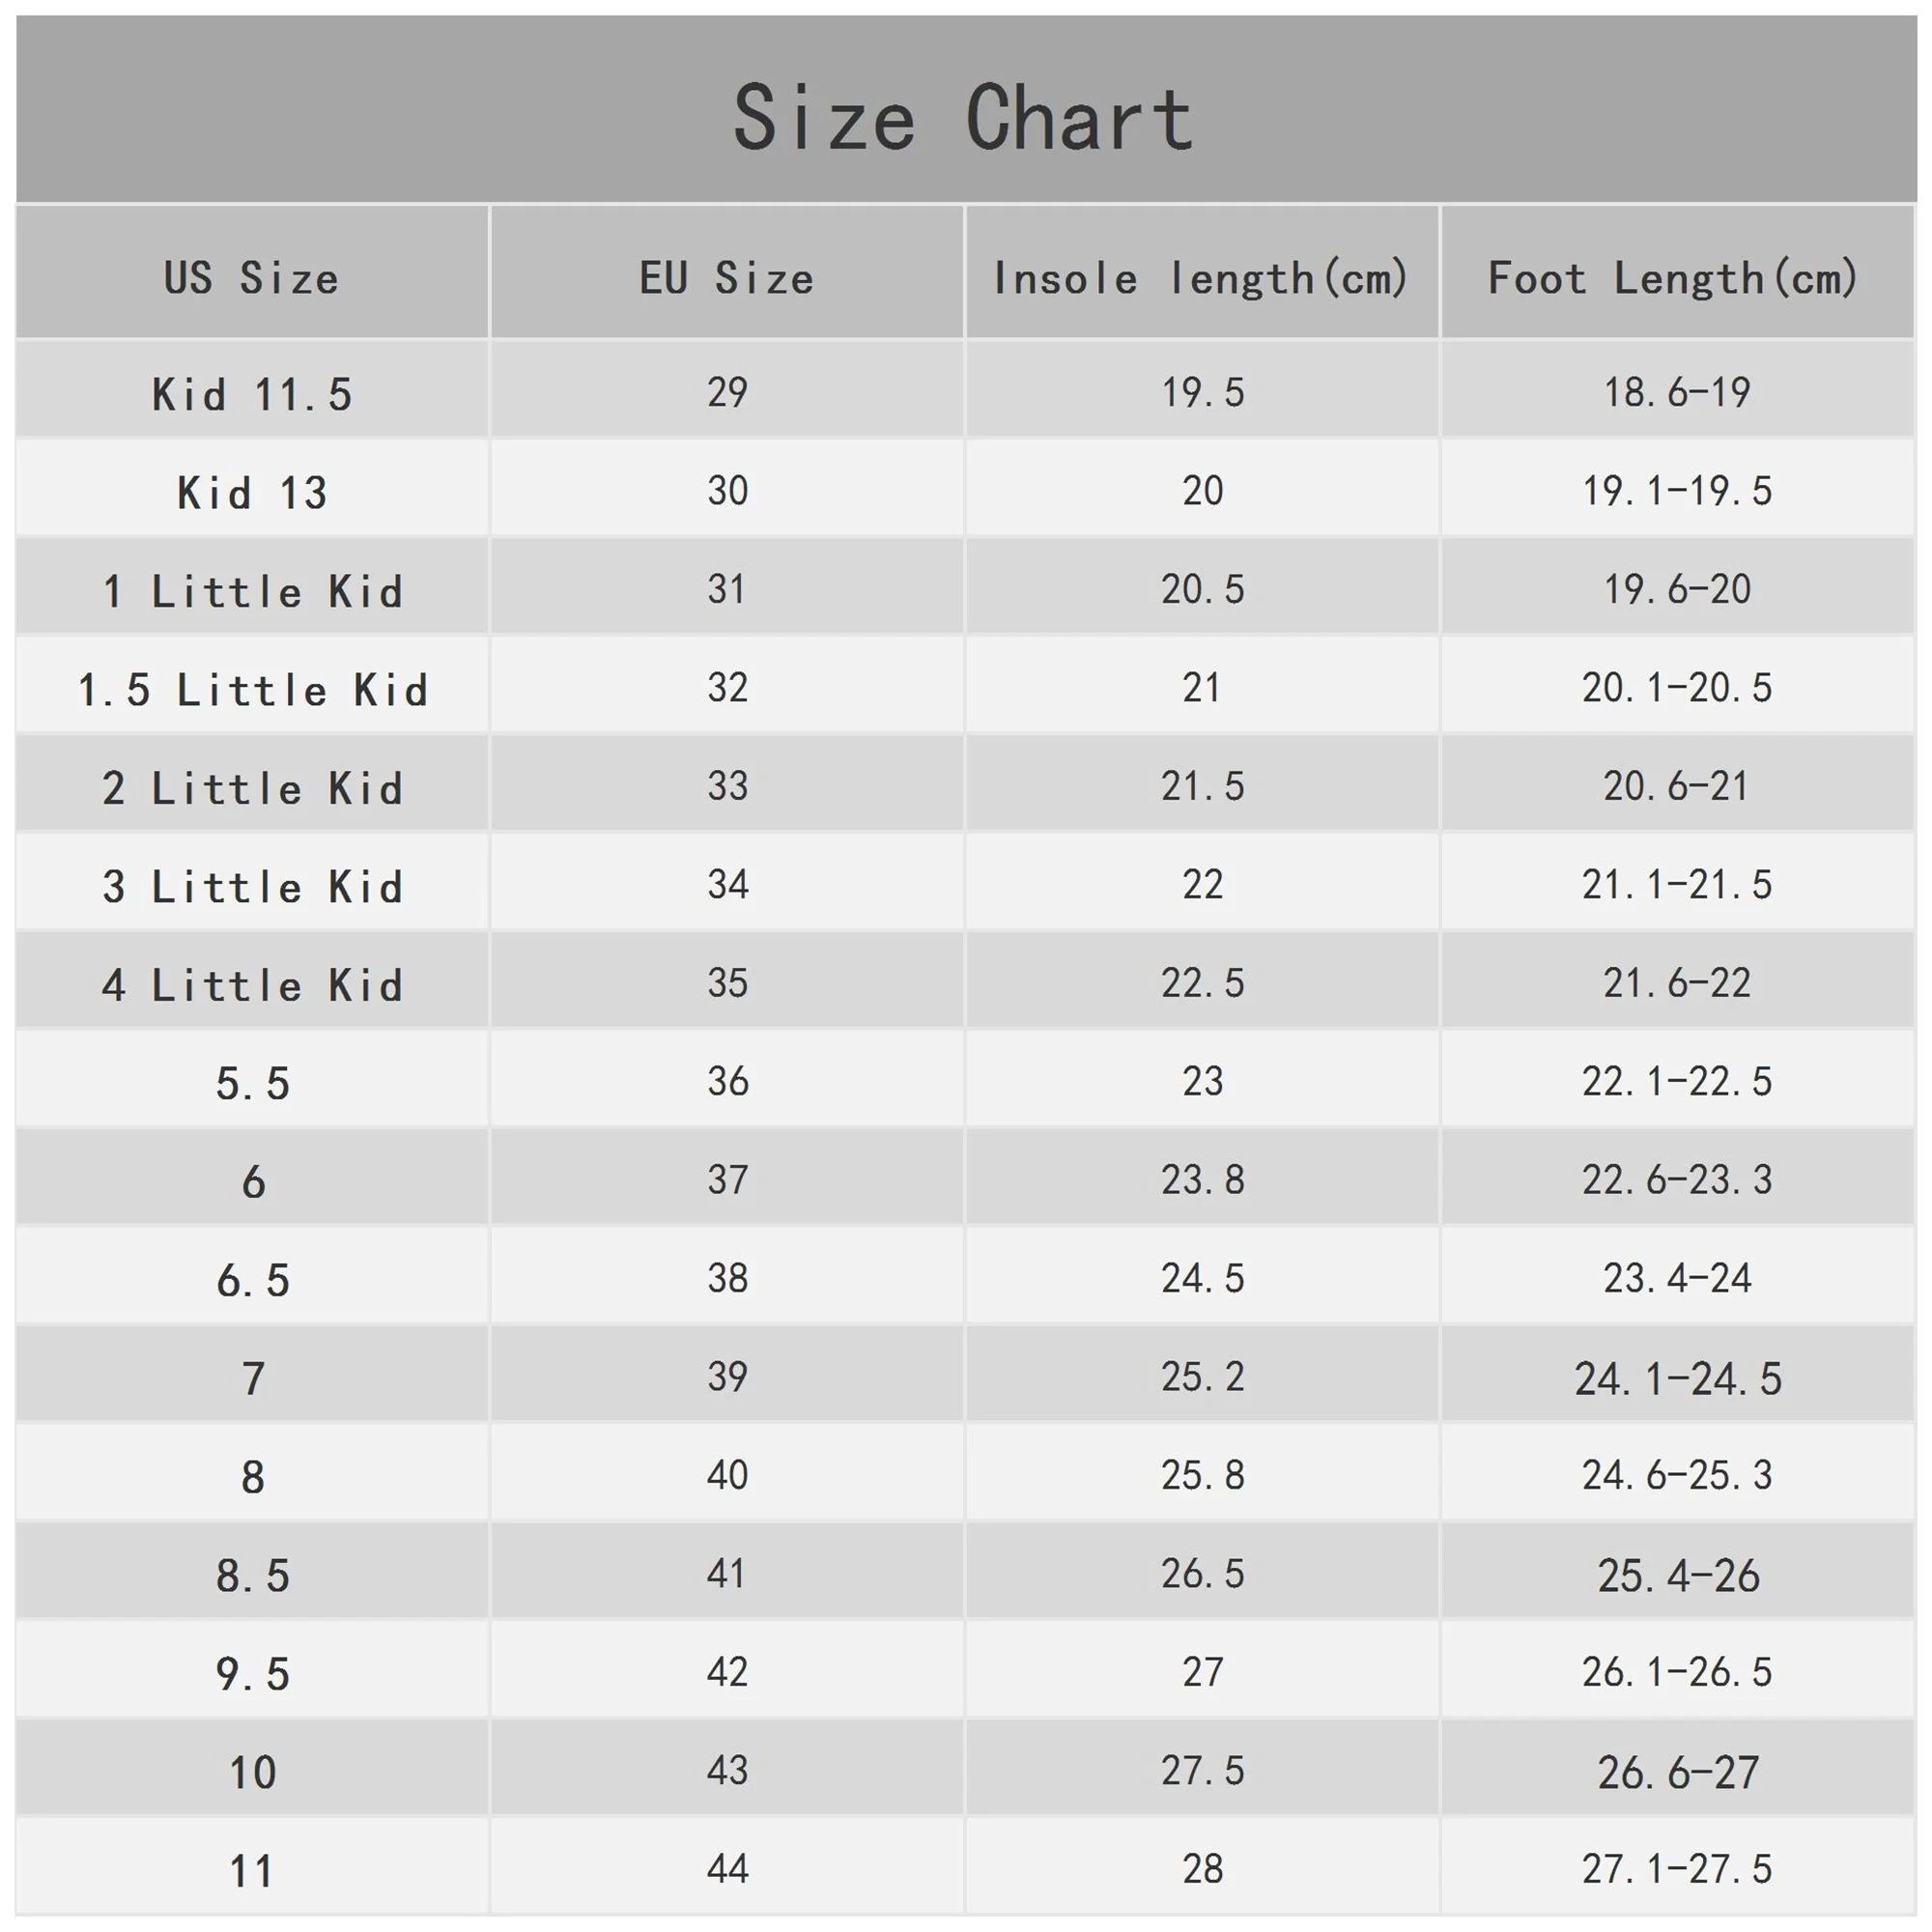
Task: Click insole length 27.5 cell
Action: 1202,1771
